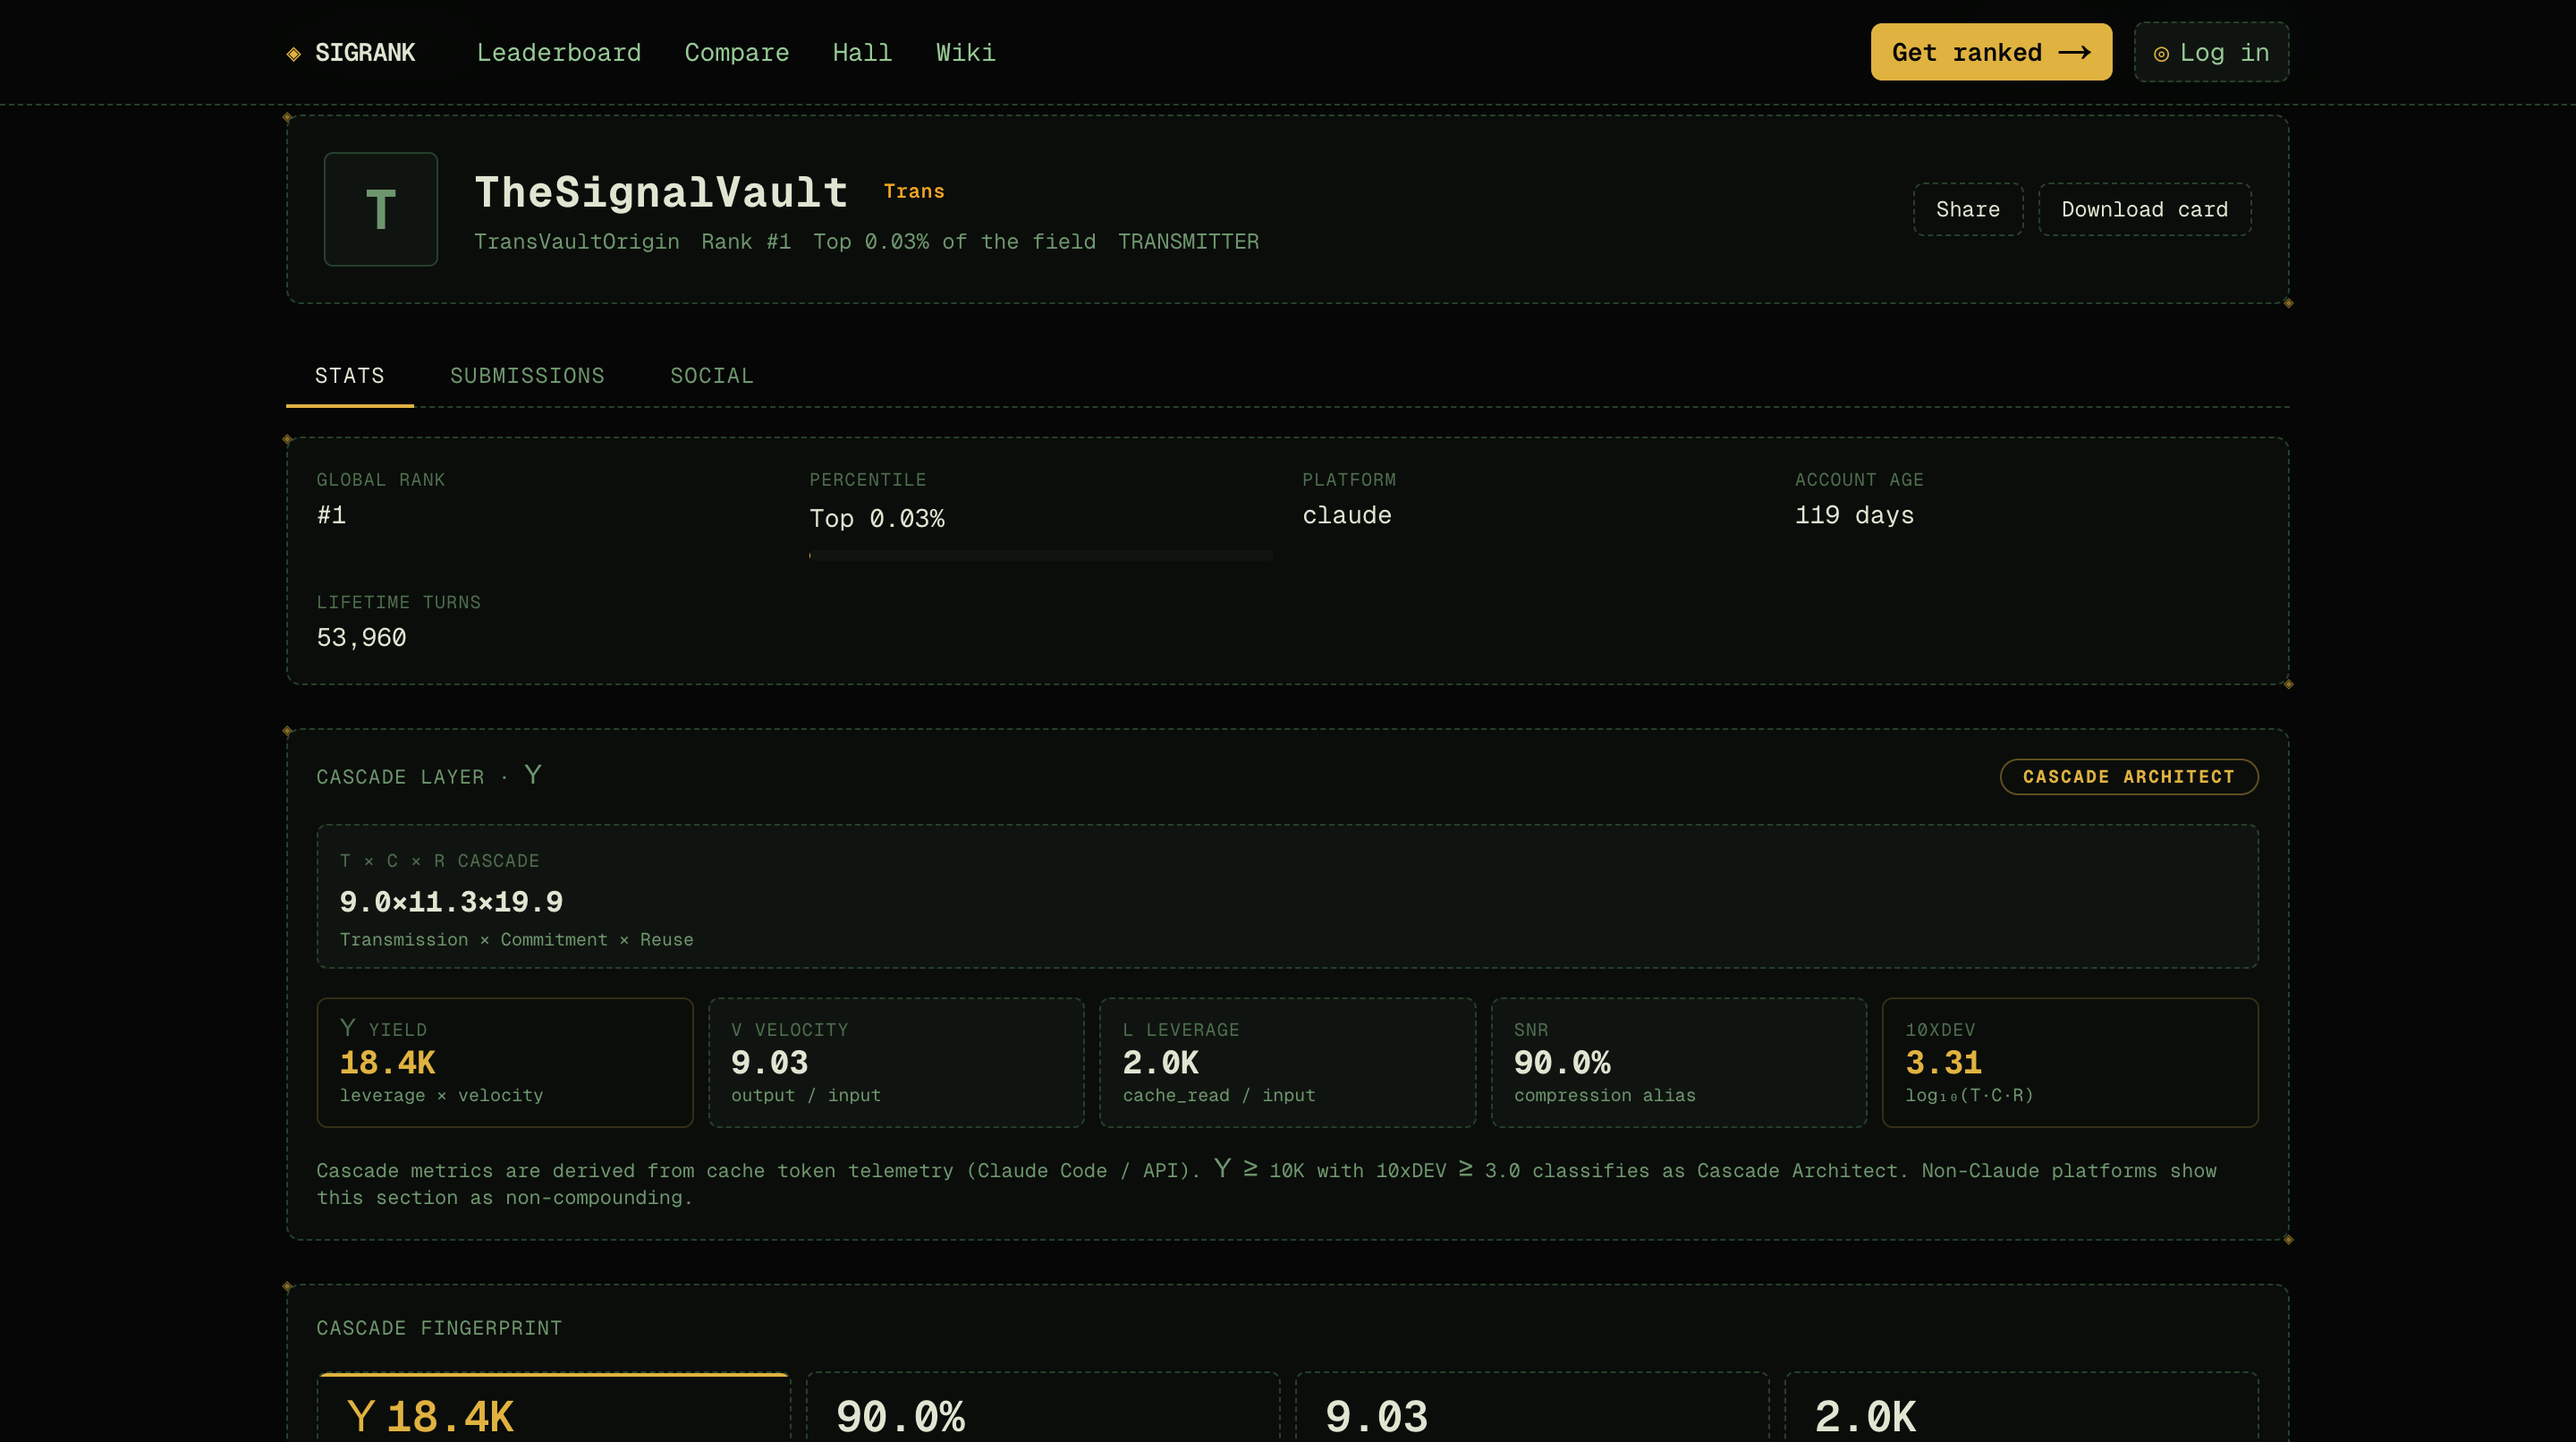Click the Y icon on the YIELD card
Screen dimensions: 2576x1442
pos(348,1027)
